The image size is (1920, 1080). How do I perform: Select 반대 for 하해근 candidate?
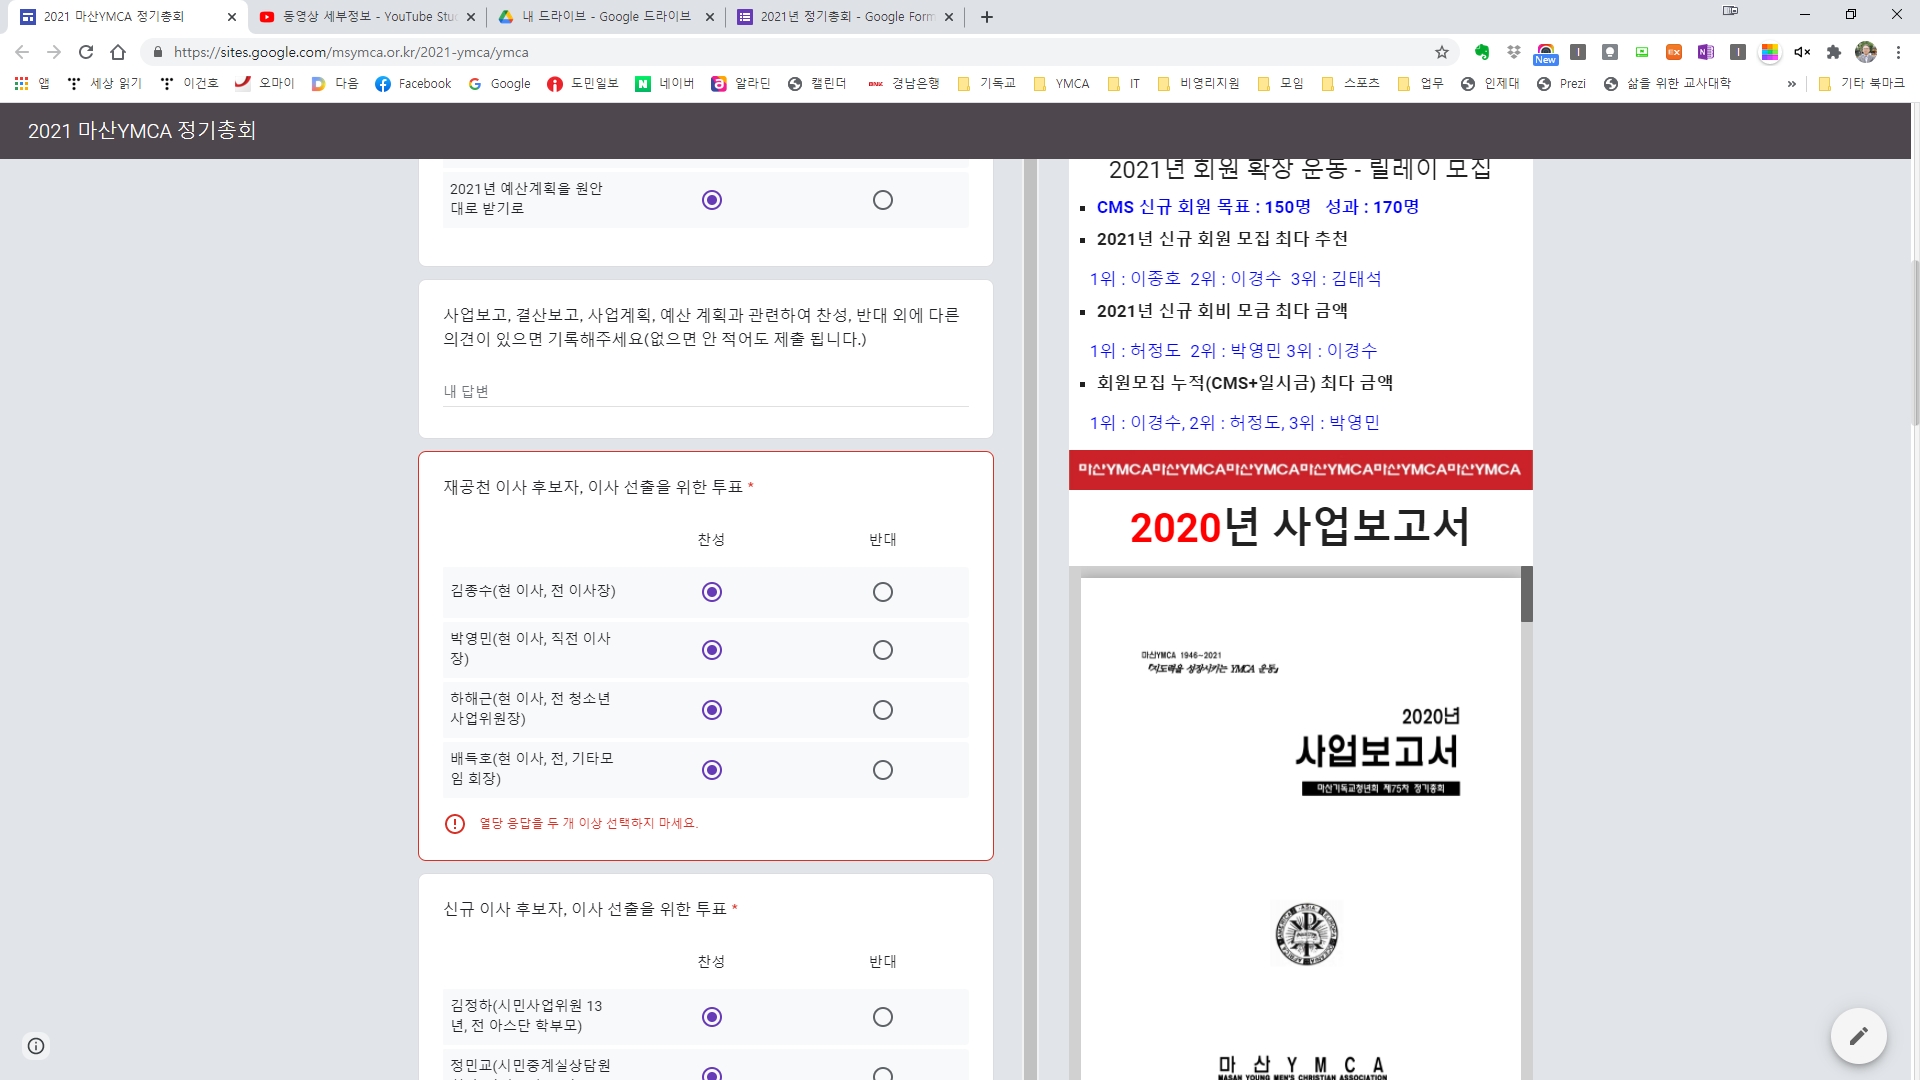882,710
